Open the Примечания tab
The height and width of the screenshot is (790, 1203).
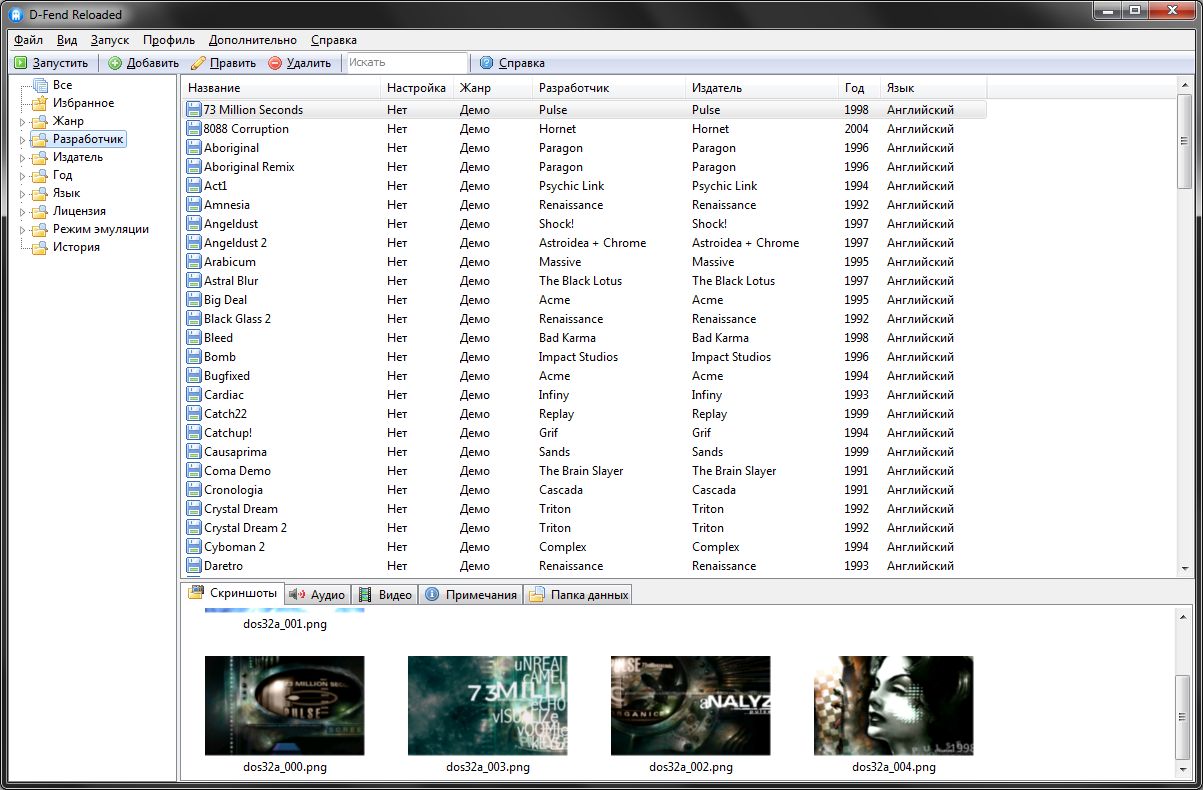click(x=471, y=595)
